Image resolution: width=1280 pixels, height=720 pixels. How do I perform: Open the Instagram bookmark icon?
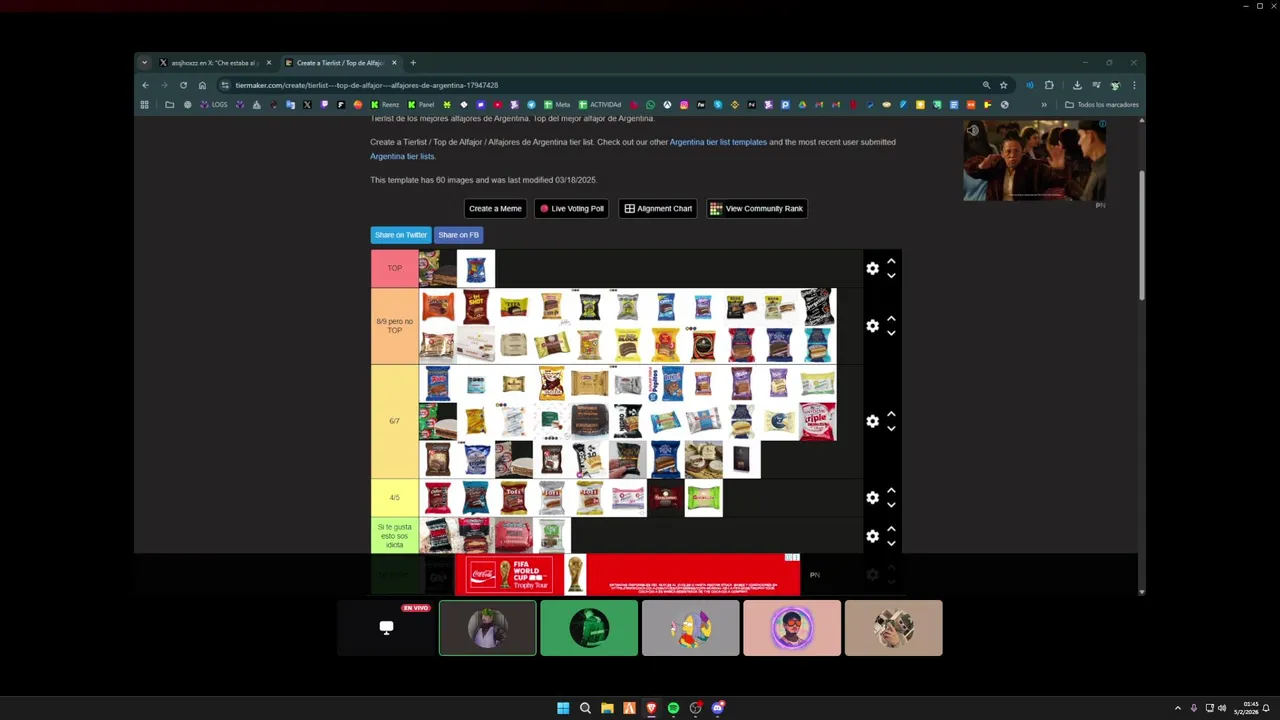click(x=684, y=104)
